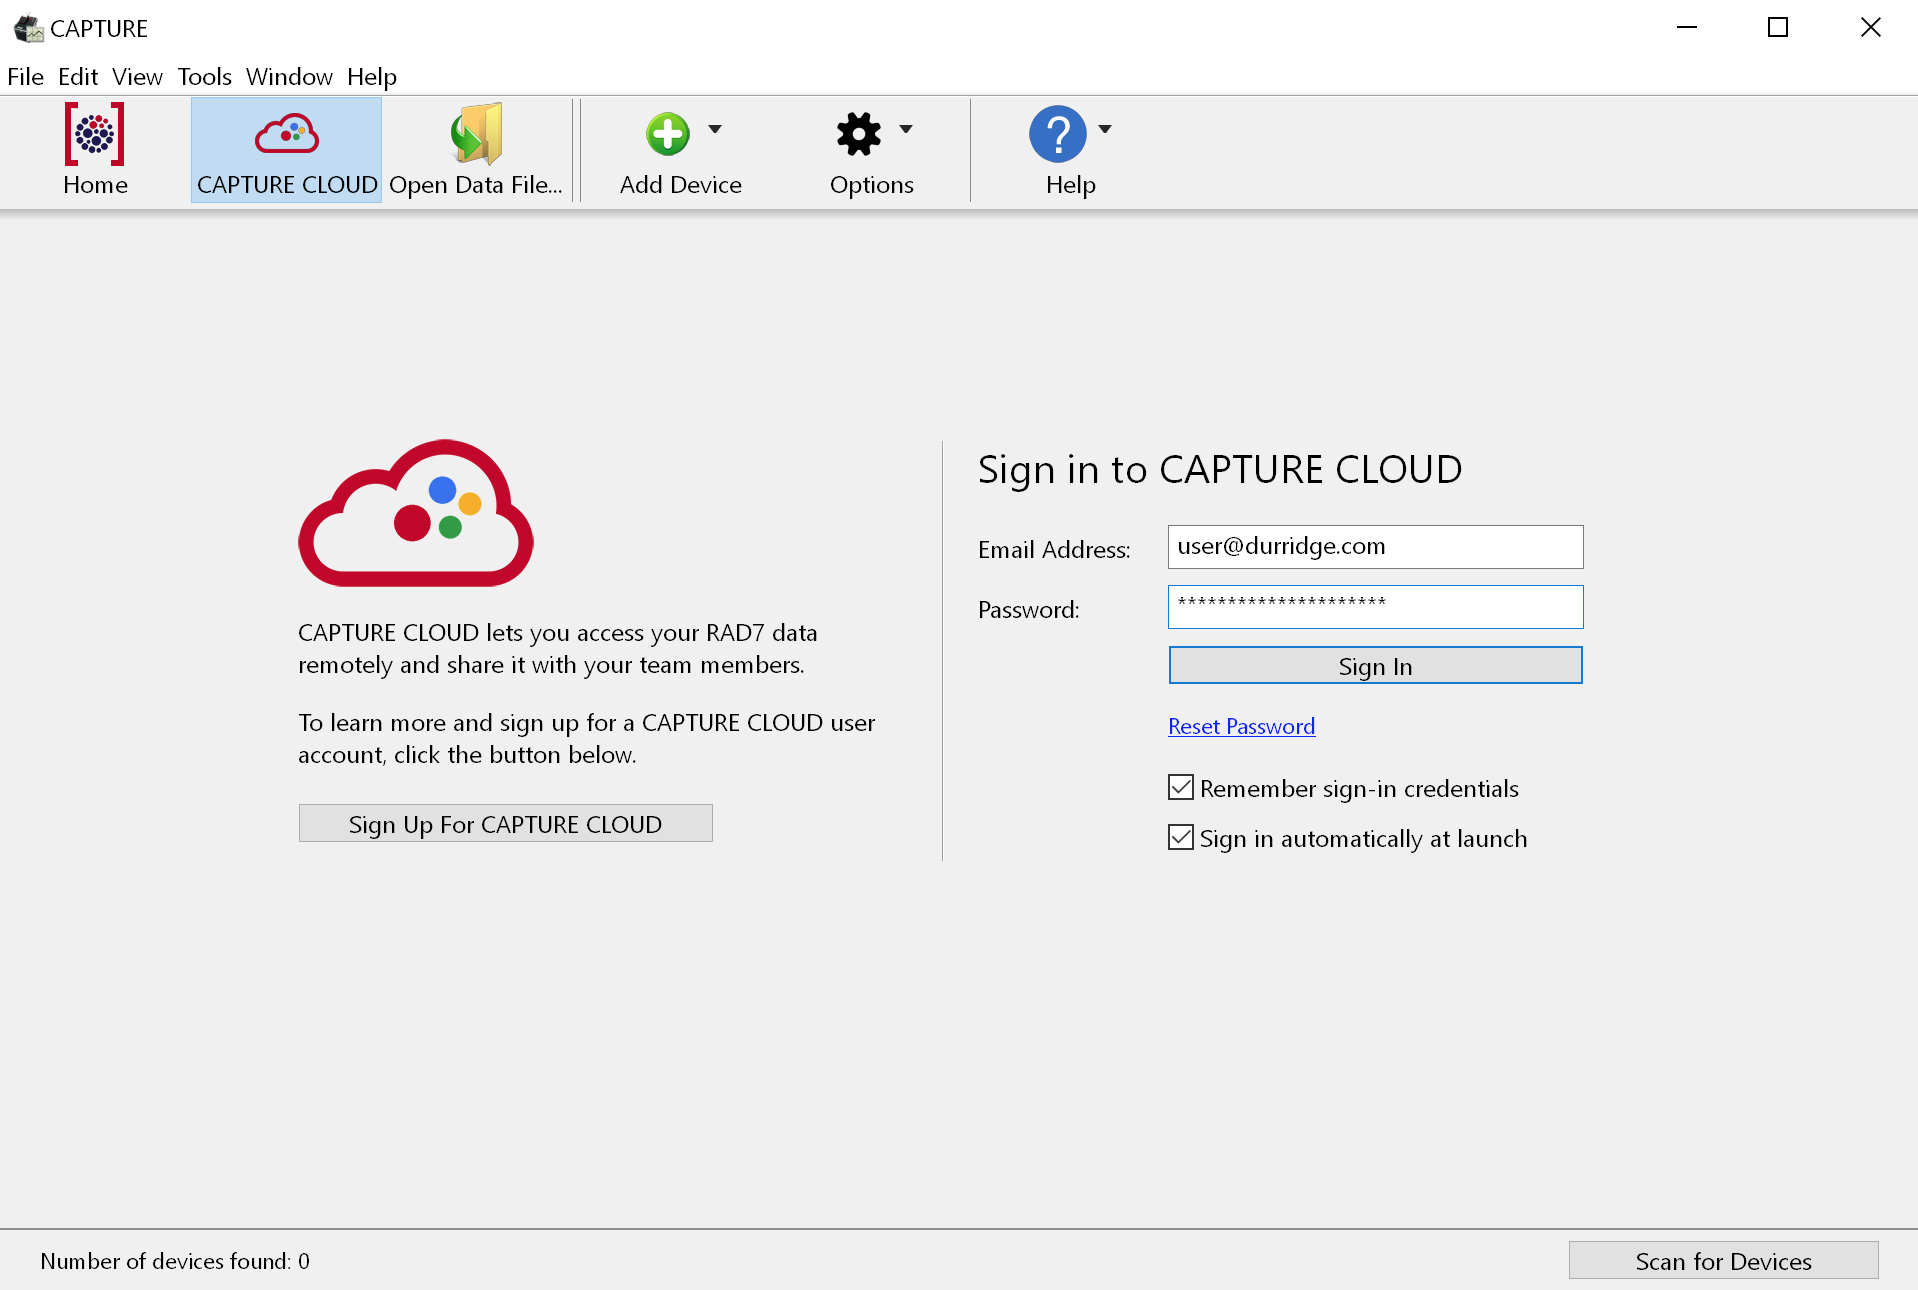
Task: Expand the Options dropdown arrow
Action: click(x=906, y=129)
